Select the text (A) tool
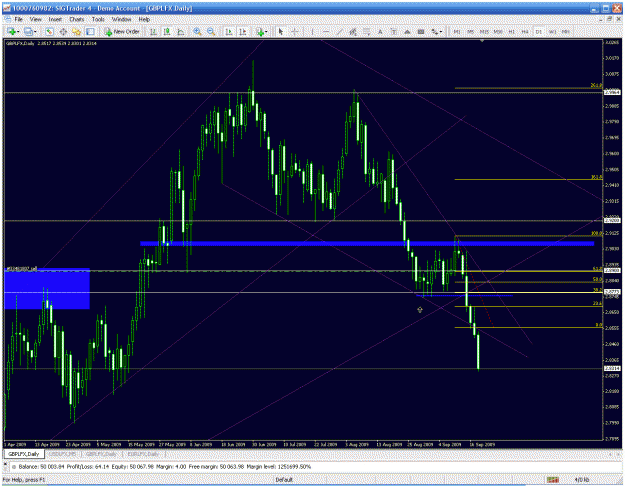The width and height of the screenshot is (625, 486). pos(380,31)
